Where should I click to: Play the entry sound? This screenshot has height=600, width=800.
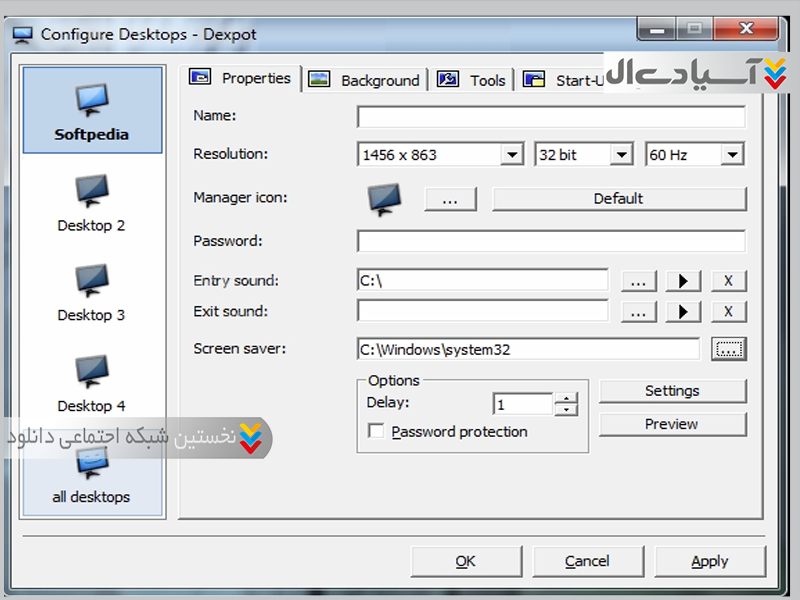(x=683, y=281)
